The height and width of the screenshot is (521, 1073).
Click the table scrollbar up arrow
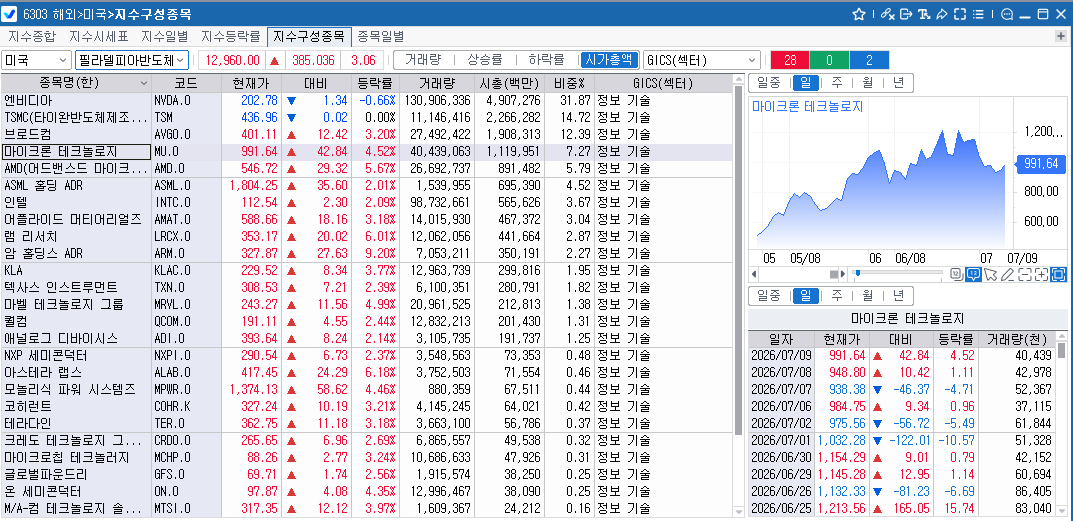pyautogui.click(x=738, y=80)
